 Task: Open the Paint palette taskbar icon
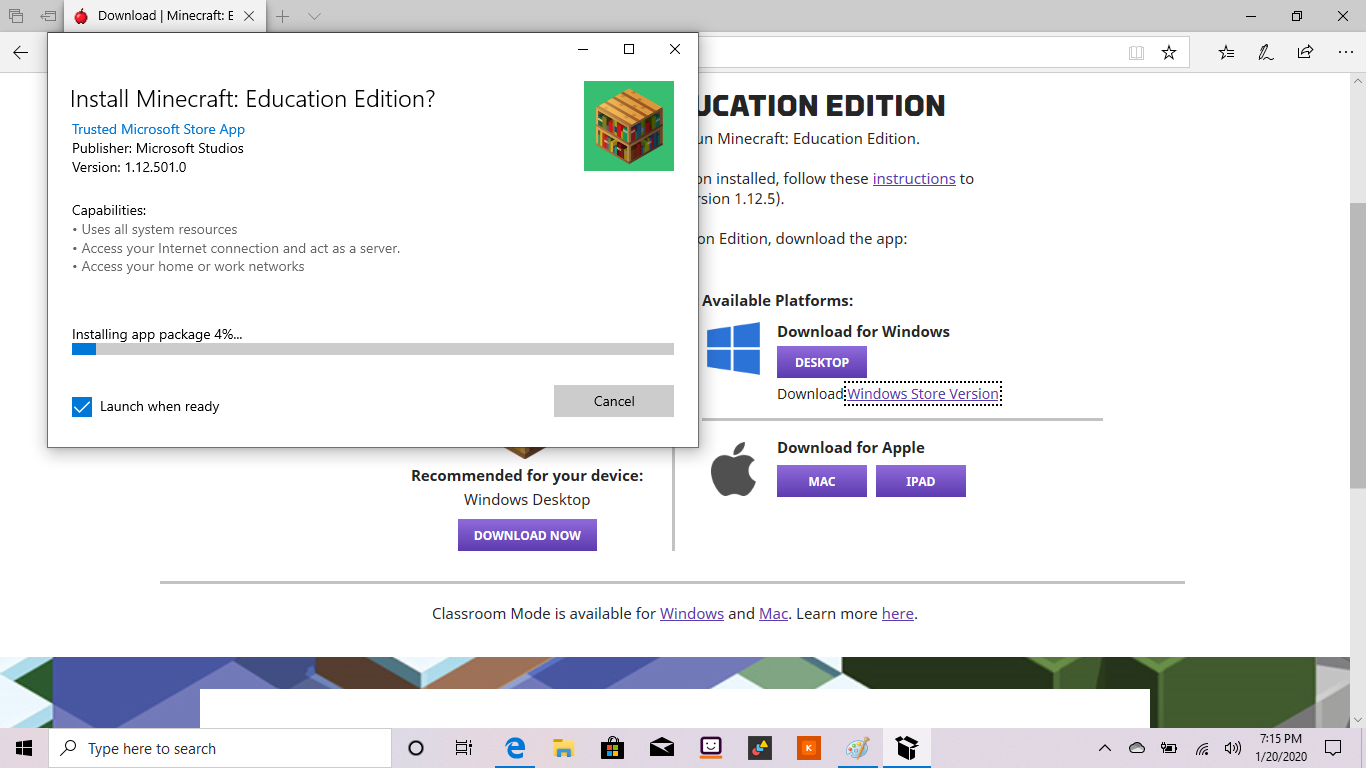click(x=857, y=748)
